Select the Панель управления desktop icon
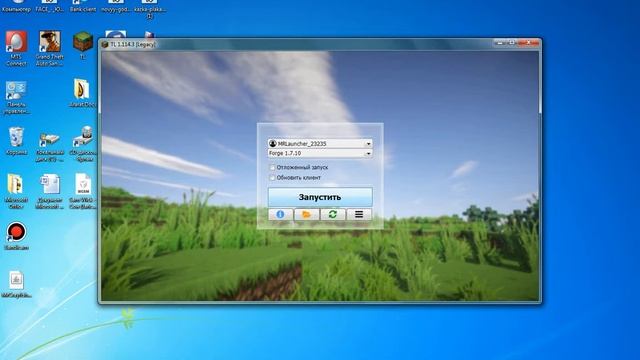 (16, 97)
